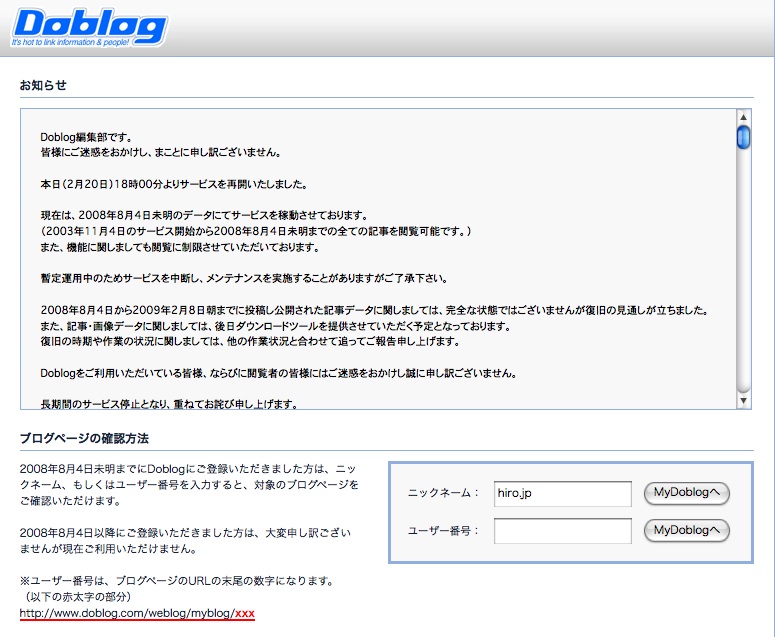Click the blue scrollbar thumb in notice box

pyautogui.click(x=743, y=137)
